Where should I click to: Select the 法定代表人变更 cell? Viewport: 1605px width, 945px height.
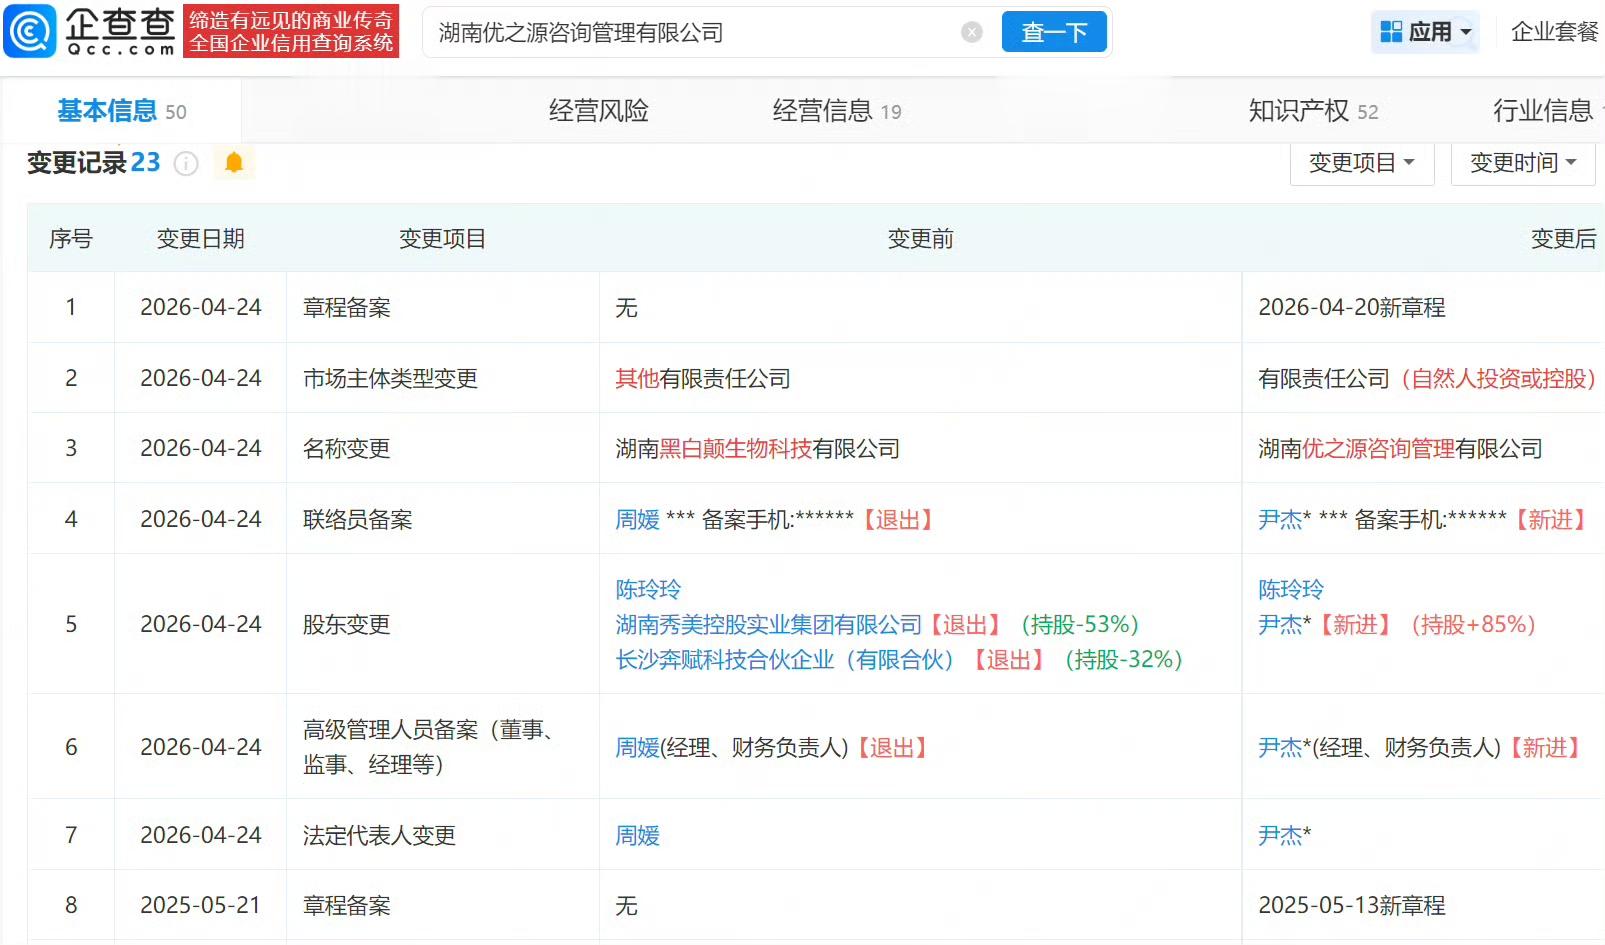coord(443,835)
